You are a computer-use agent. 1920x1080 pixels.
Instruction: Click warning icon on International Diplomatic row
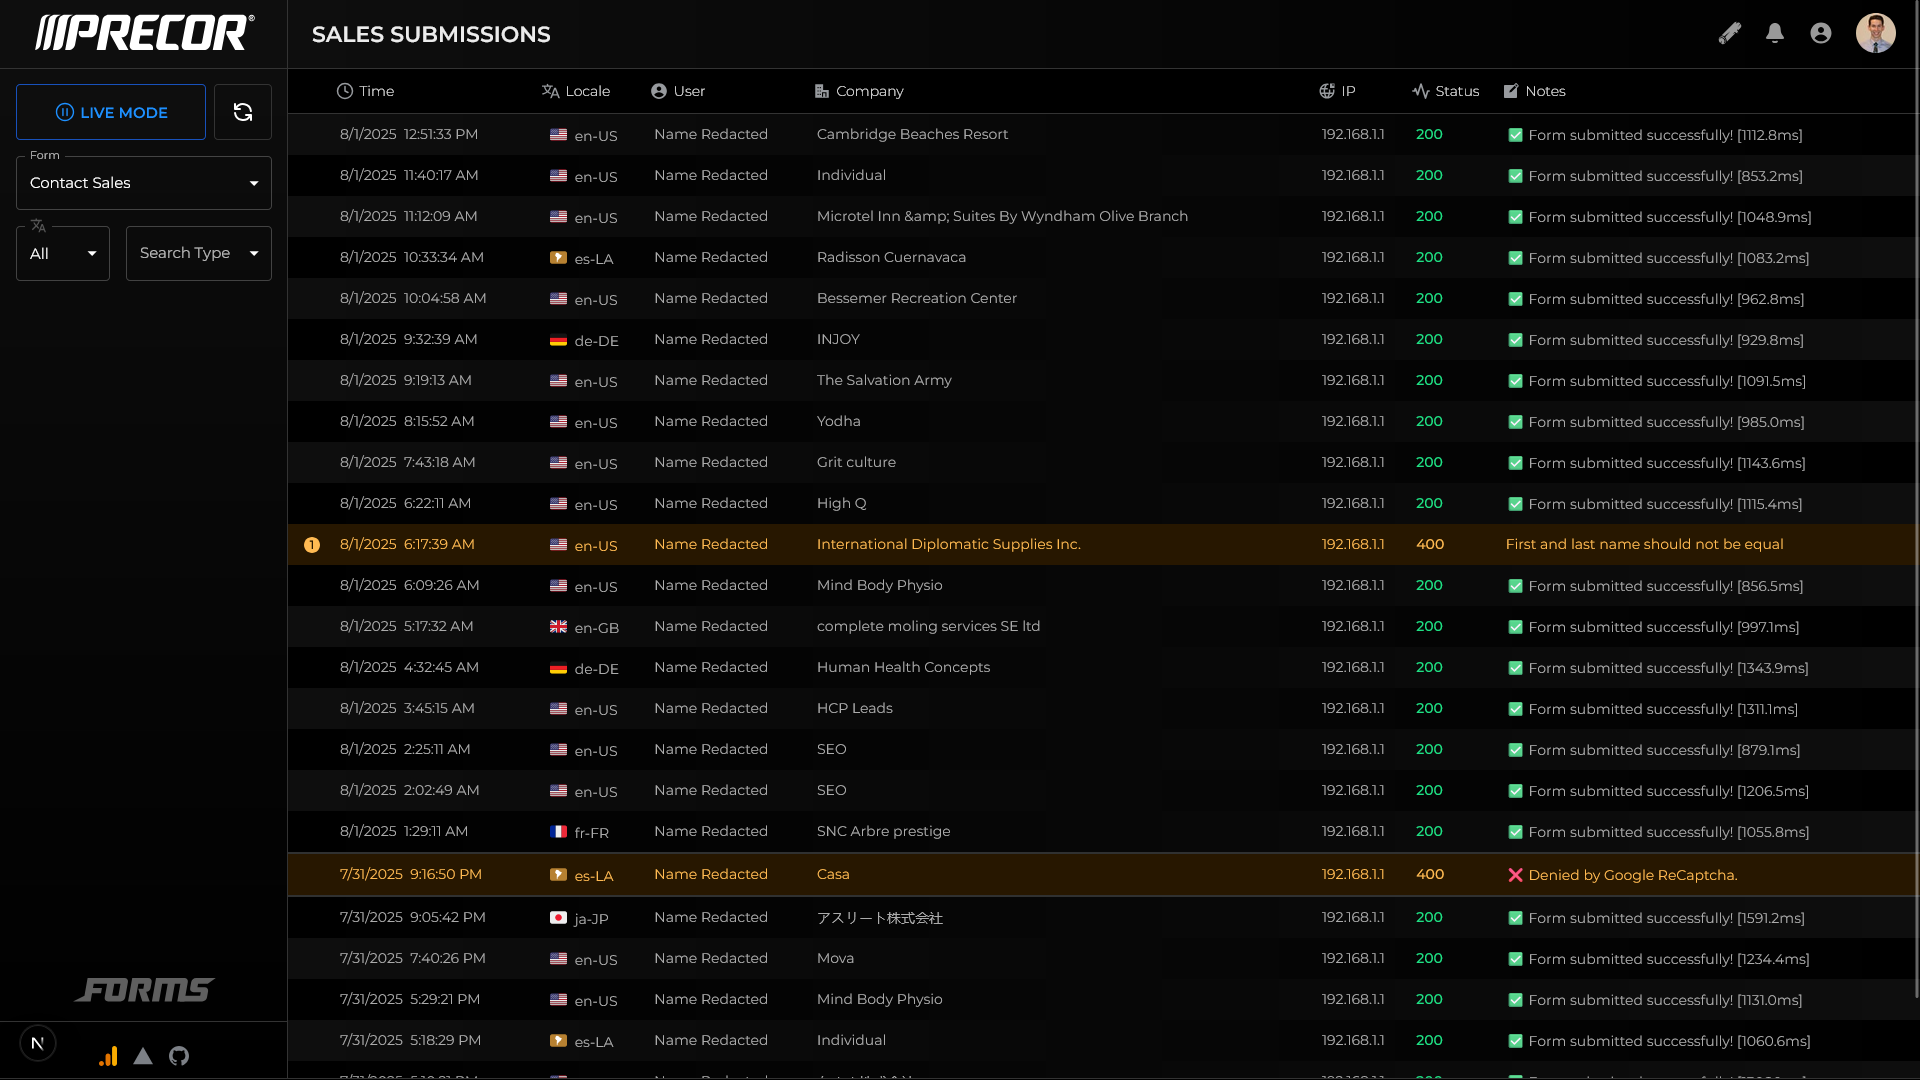coord(312,545)
